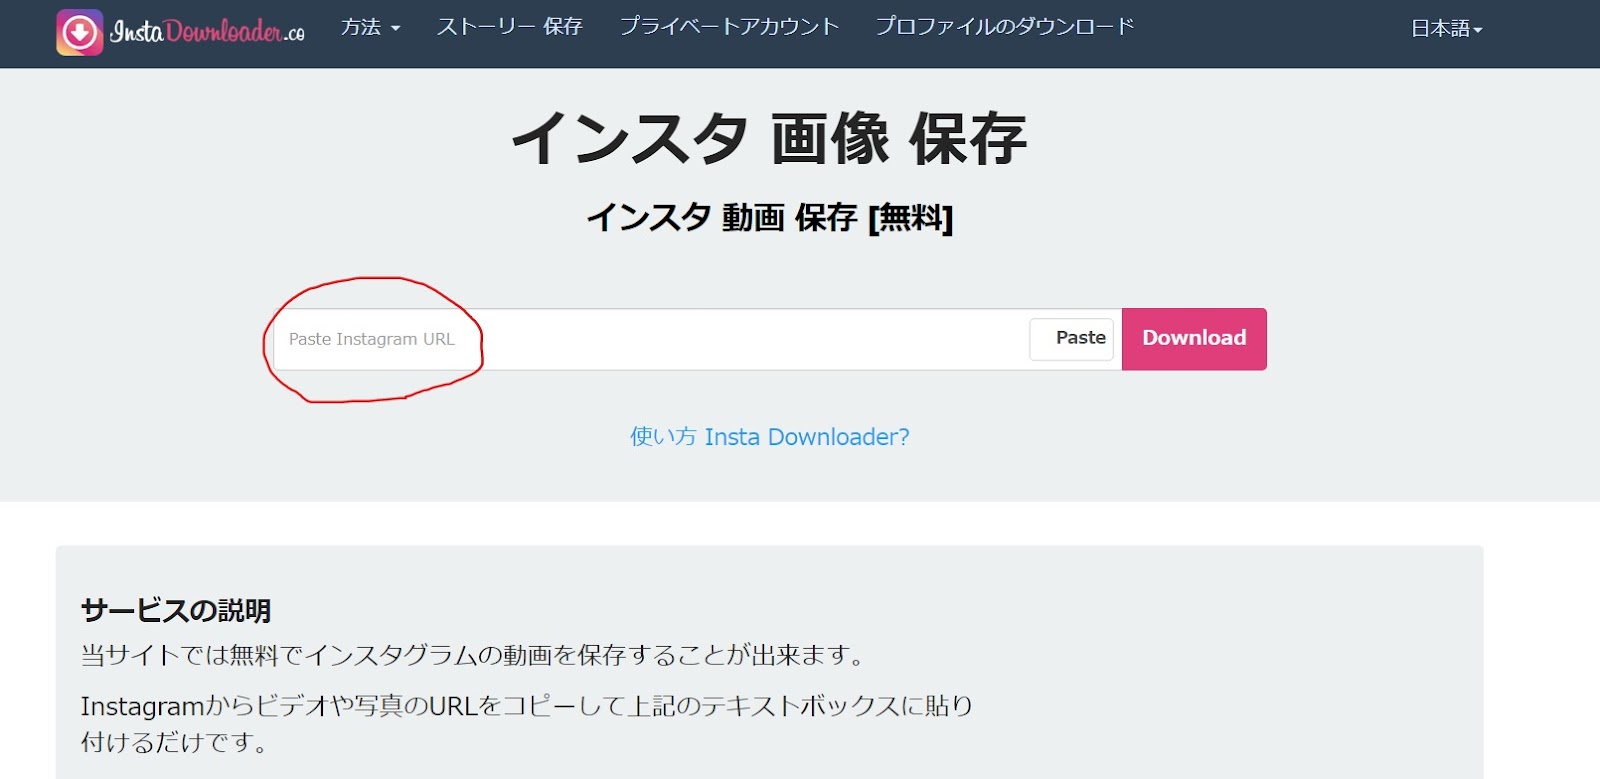Open プロファイルのダウンロード menu item
This screenshot has height=779, width=1600.
[1005, 27]
